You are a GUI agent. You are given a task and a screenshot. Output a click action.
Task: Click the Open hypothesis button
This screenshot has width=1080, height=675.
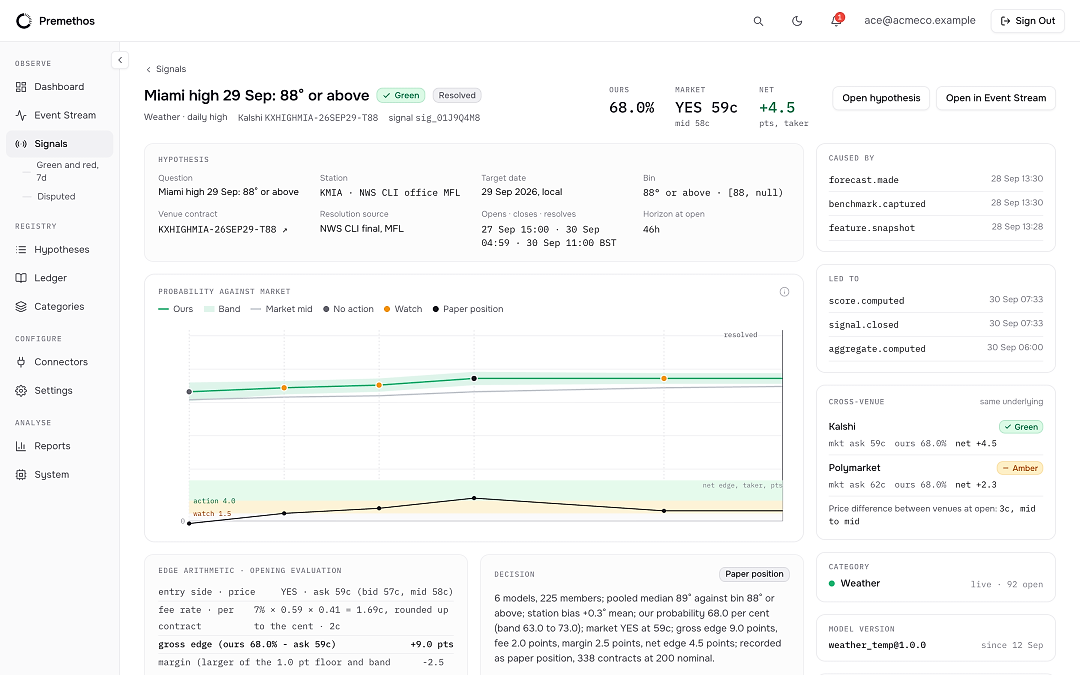tap(881, 98)
